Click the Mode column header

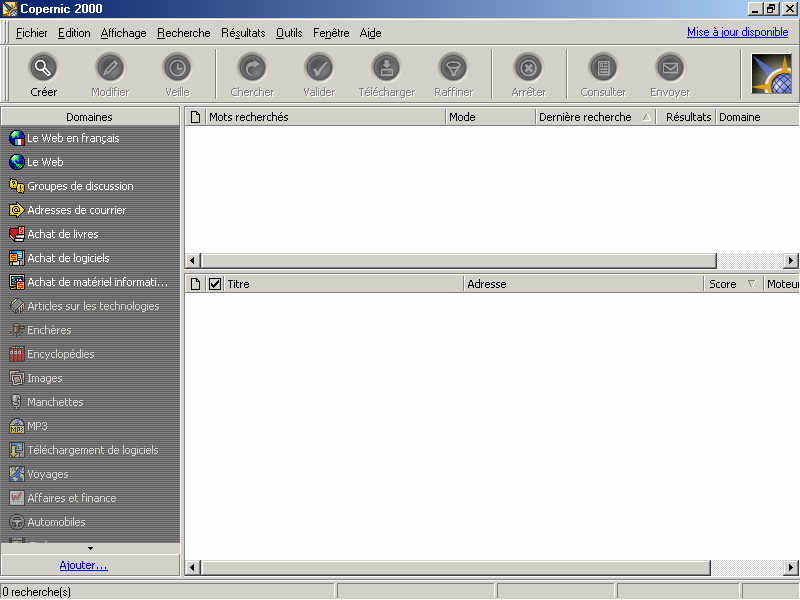click(x=490, y=117)
